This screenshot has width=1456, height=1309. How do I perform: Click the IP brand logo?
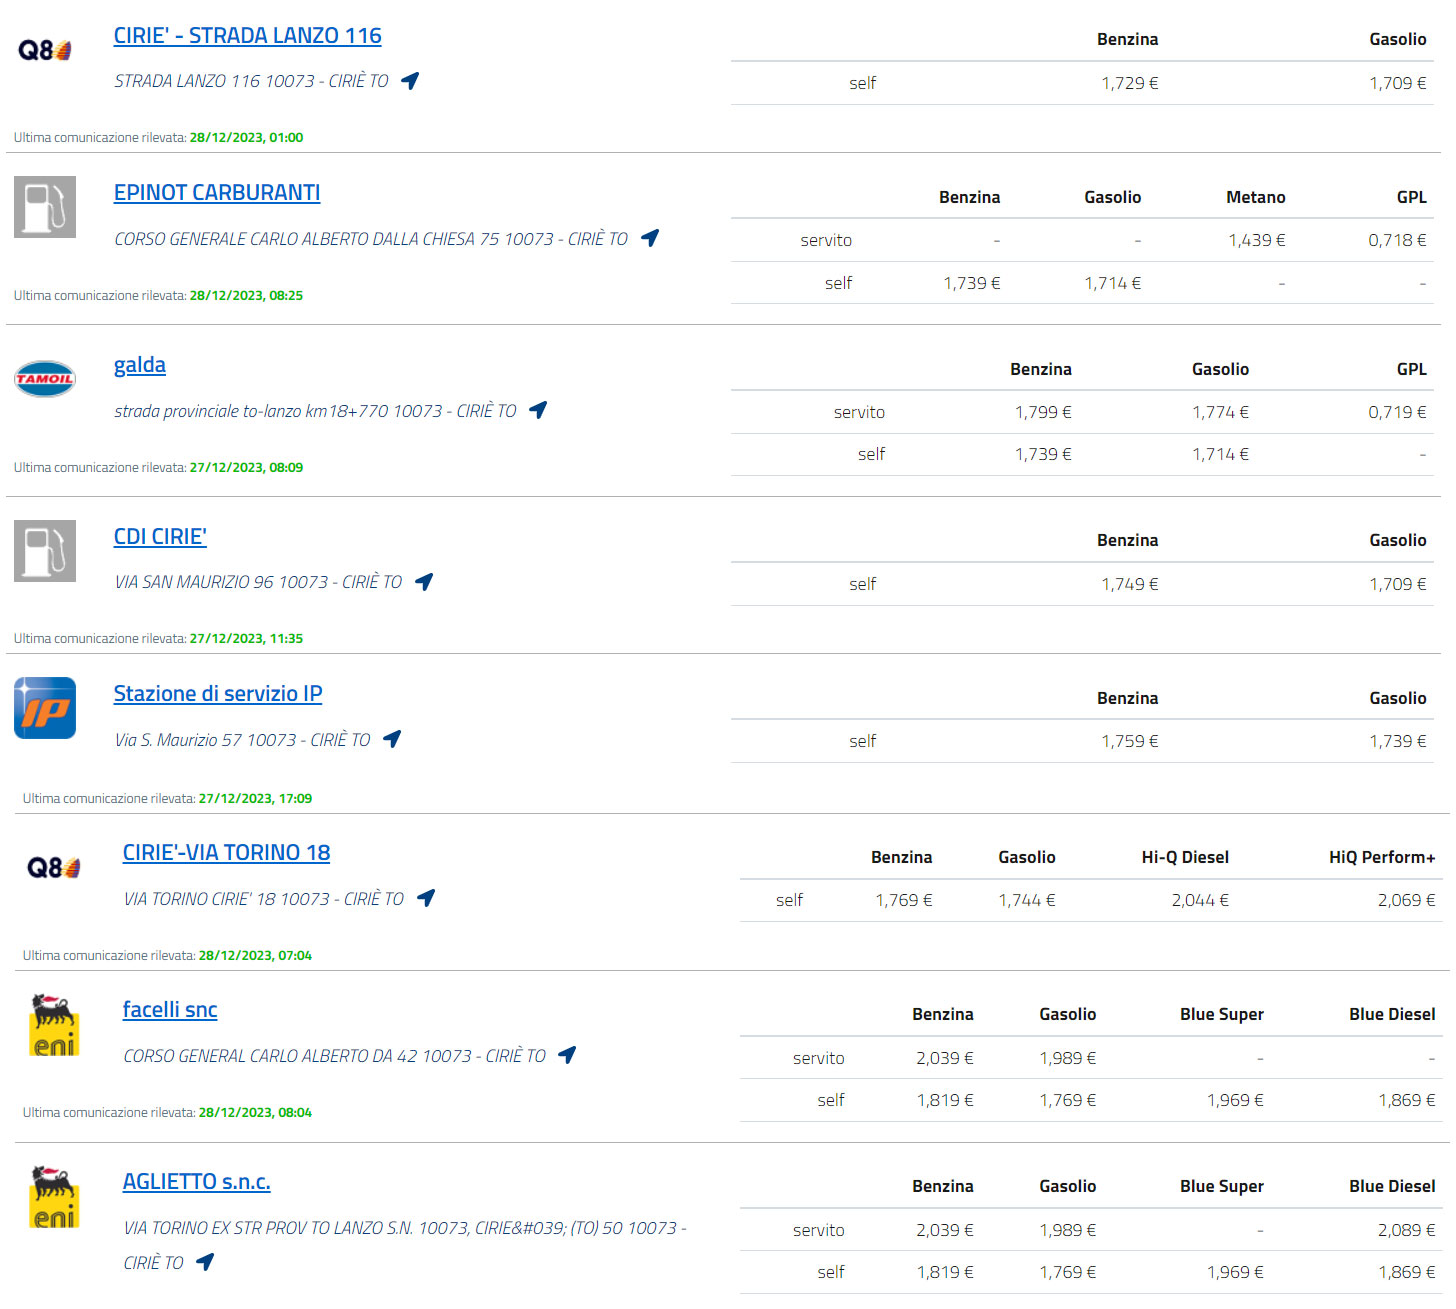tap(45, 708)
